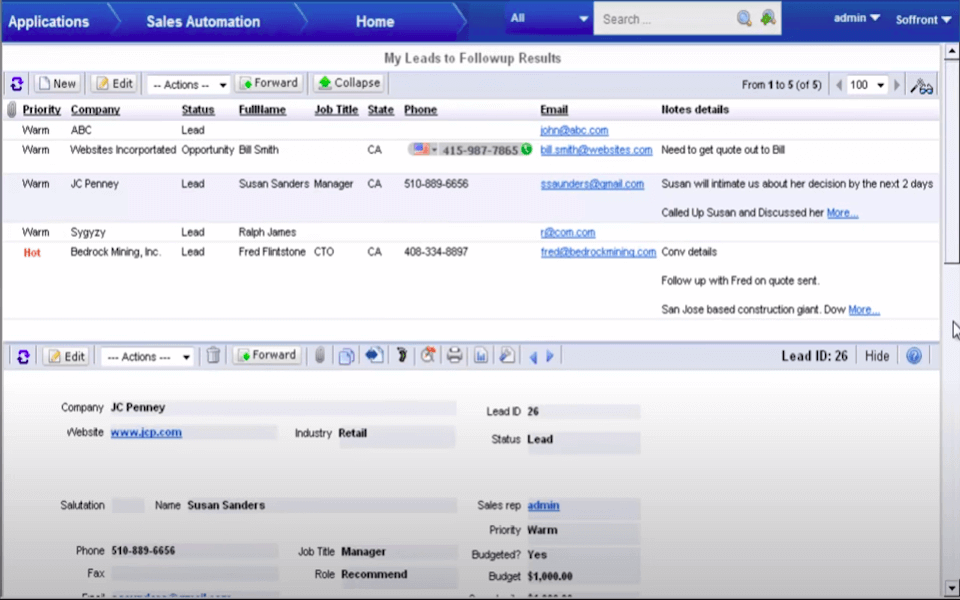Open the admin user menu
The height and width of the screenshot is (600, 960).
(857, 18)
